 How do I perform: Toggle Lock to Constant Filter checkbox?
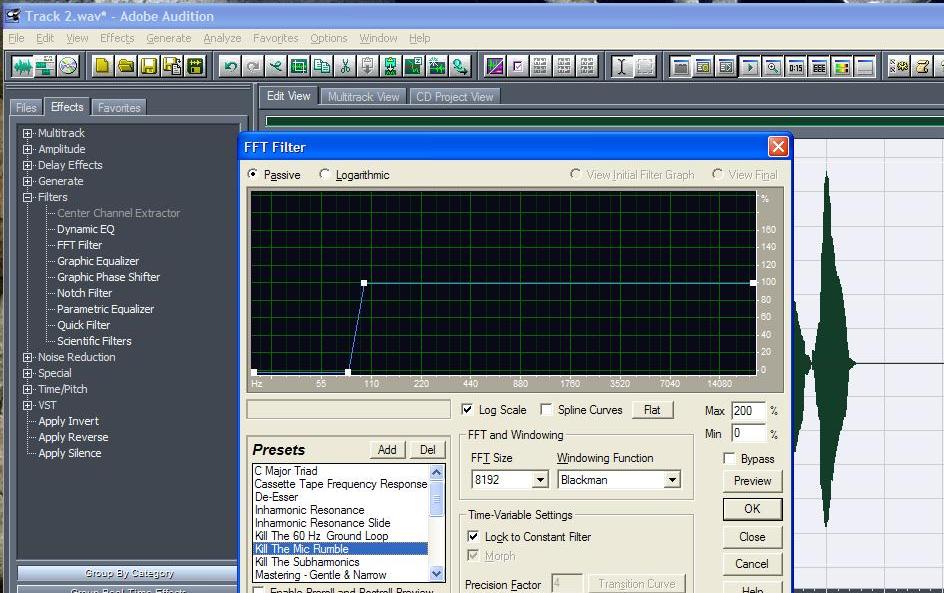click(473, 536)
